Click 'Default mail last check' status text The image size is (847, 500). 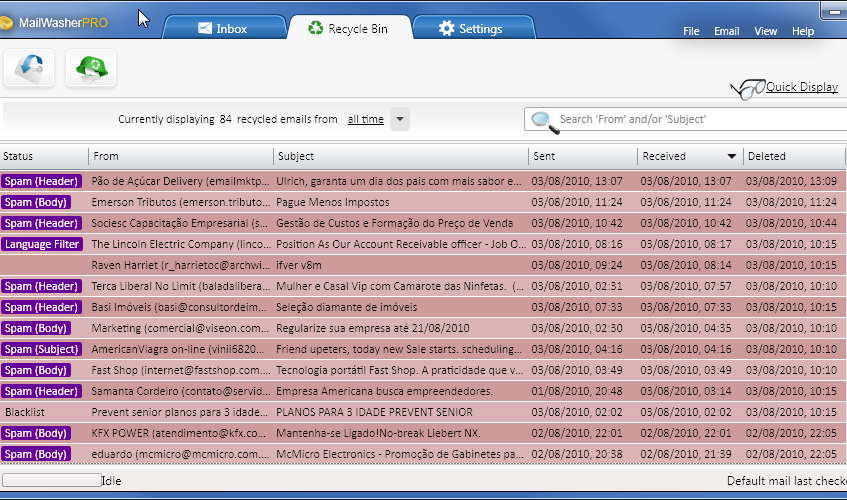coord(786,481)
